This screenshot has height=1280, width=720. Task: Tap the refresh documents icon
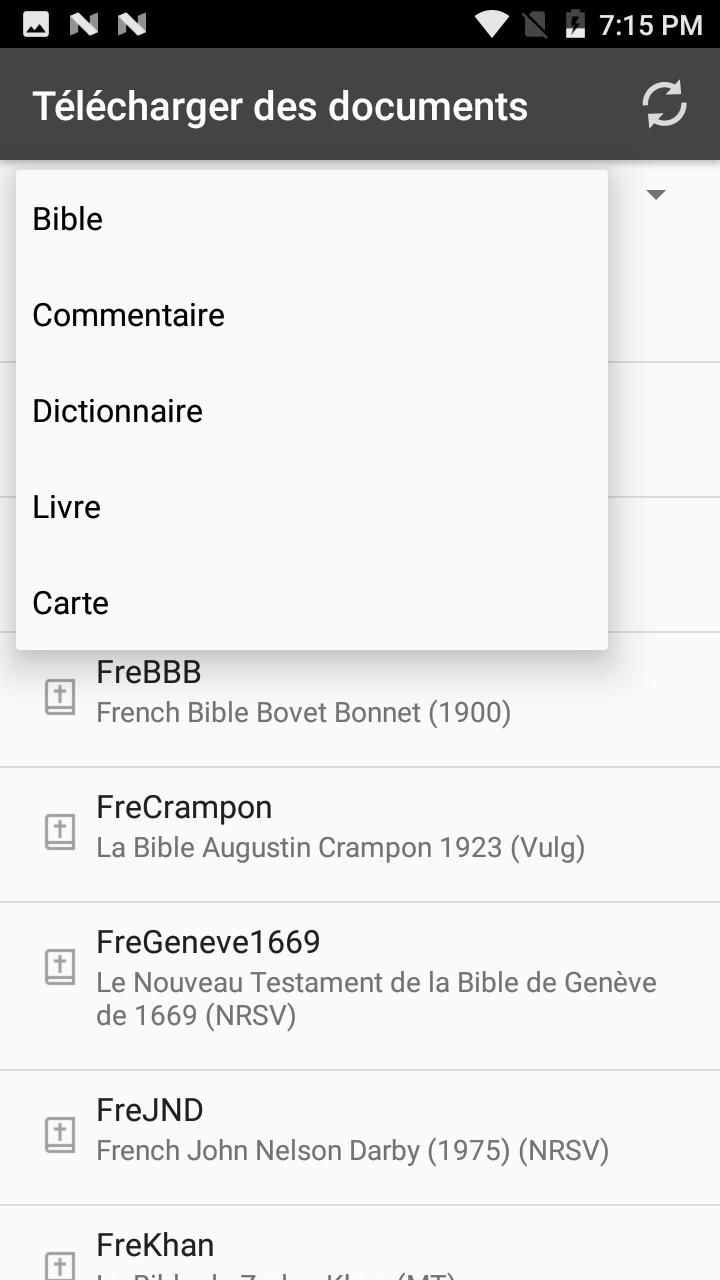click(664, 104)
